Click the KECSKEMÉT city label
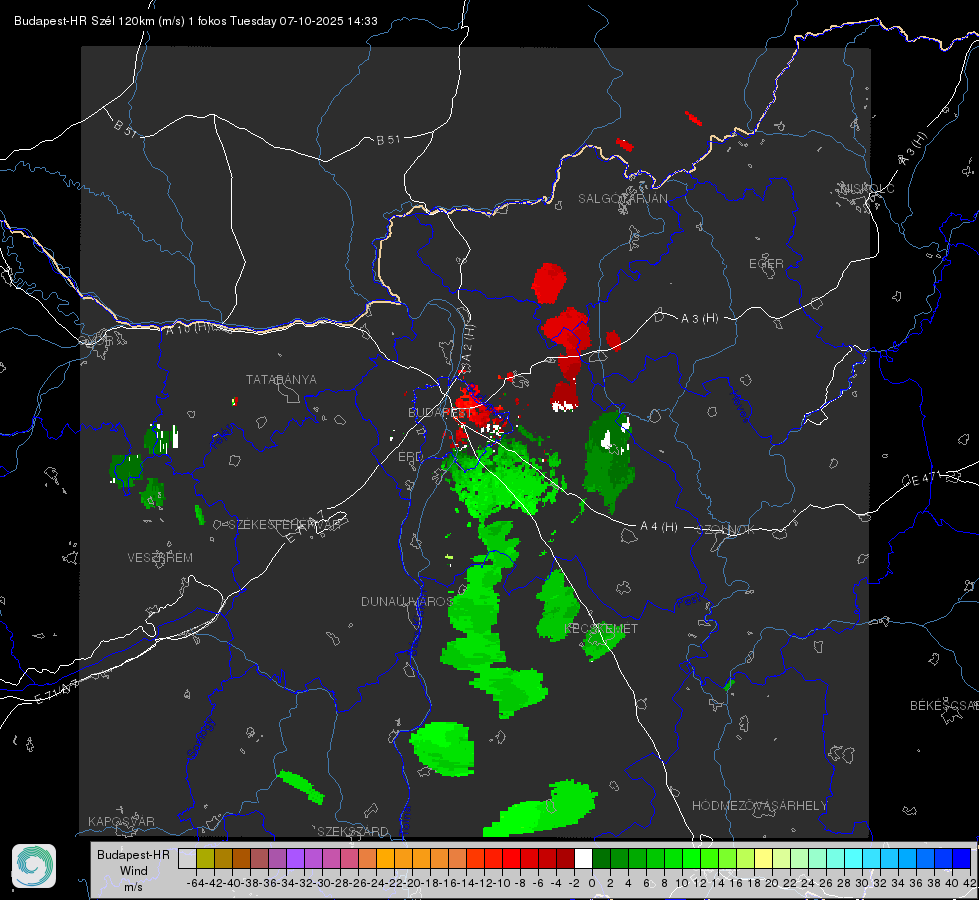 (x=601, y=629)
